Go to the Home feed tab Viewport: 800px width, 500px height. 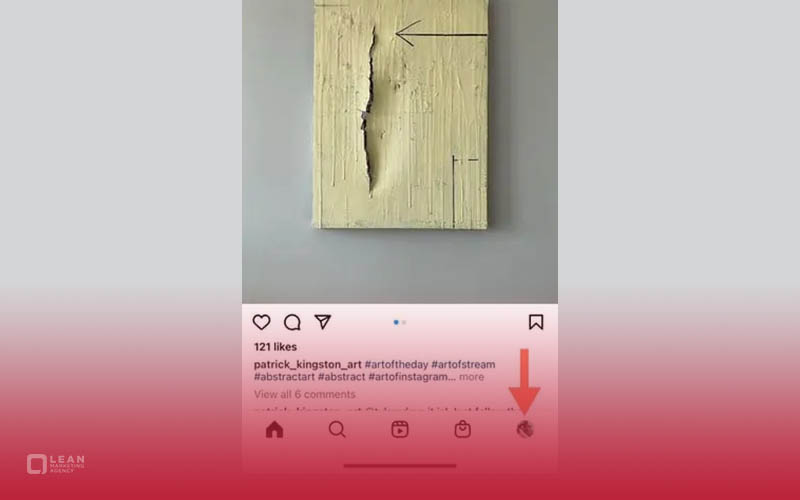pos(274,430)
